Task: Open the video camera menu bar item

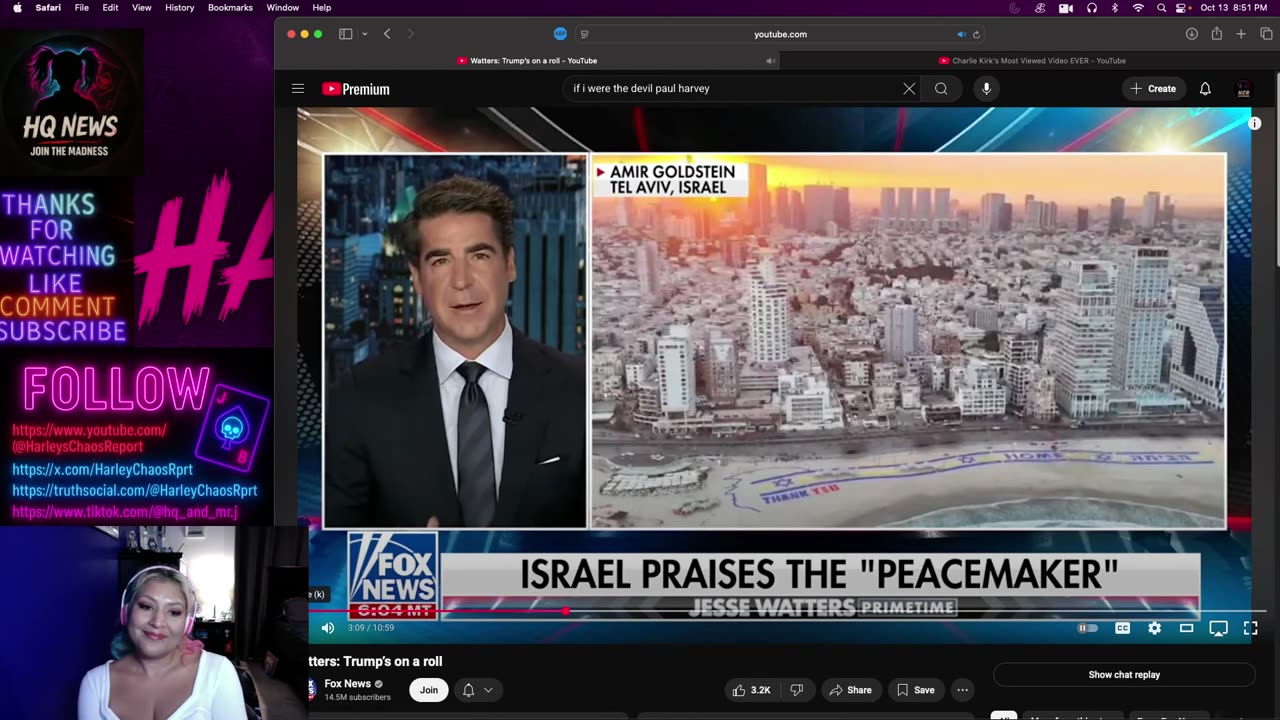Action: 1066,8
